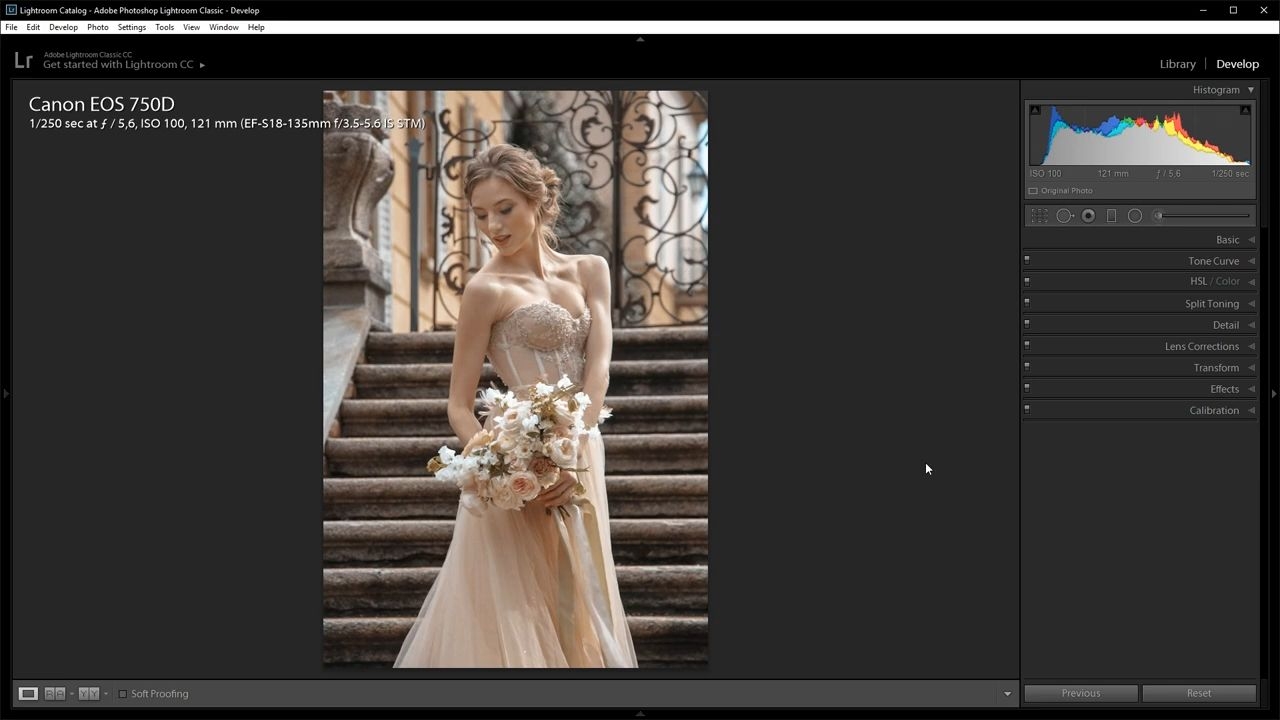The width and height of the screenshot is (1280, 720).
Task: Tick the Original Photo checkbox
Action: (1033, 191)
